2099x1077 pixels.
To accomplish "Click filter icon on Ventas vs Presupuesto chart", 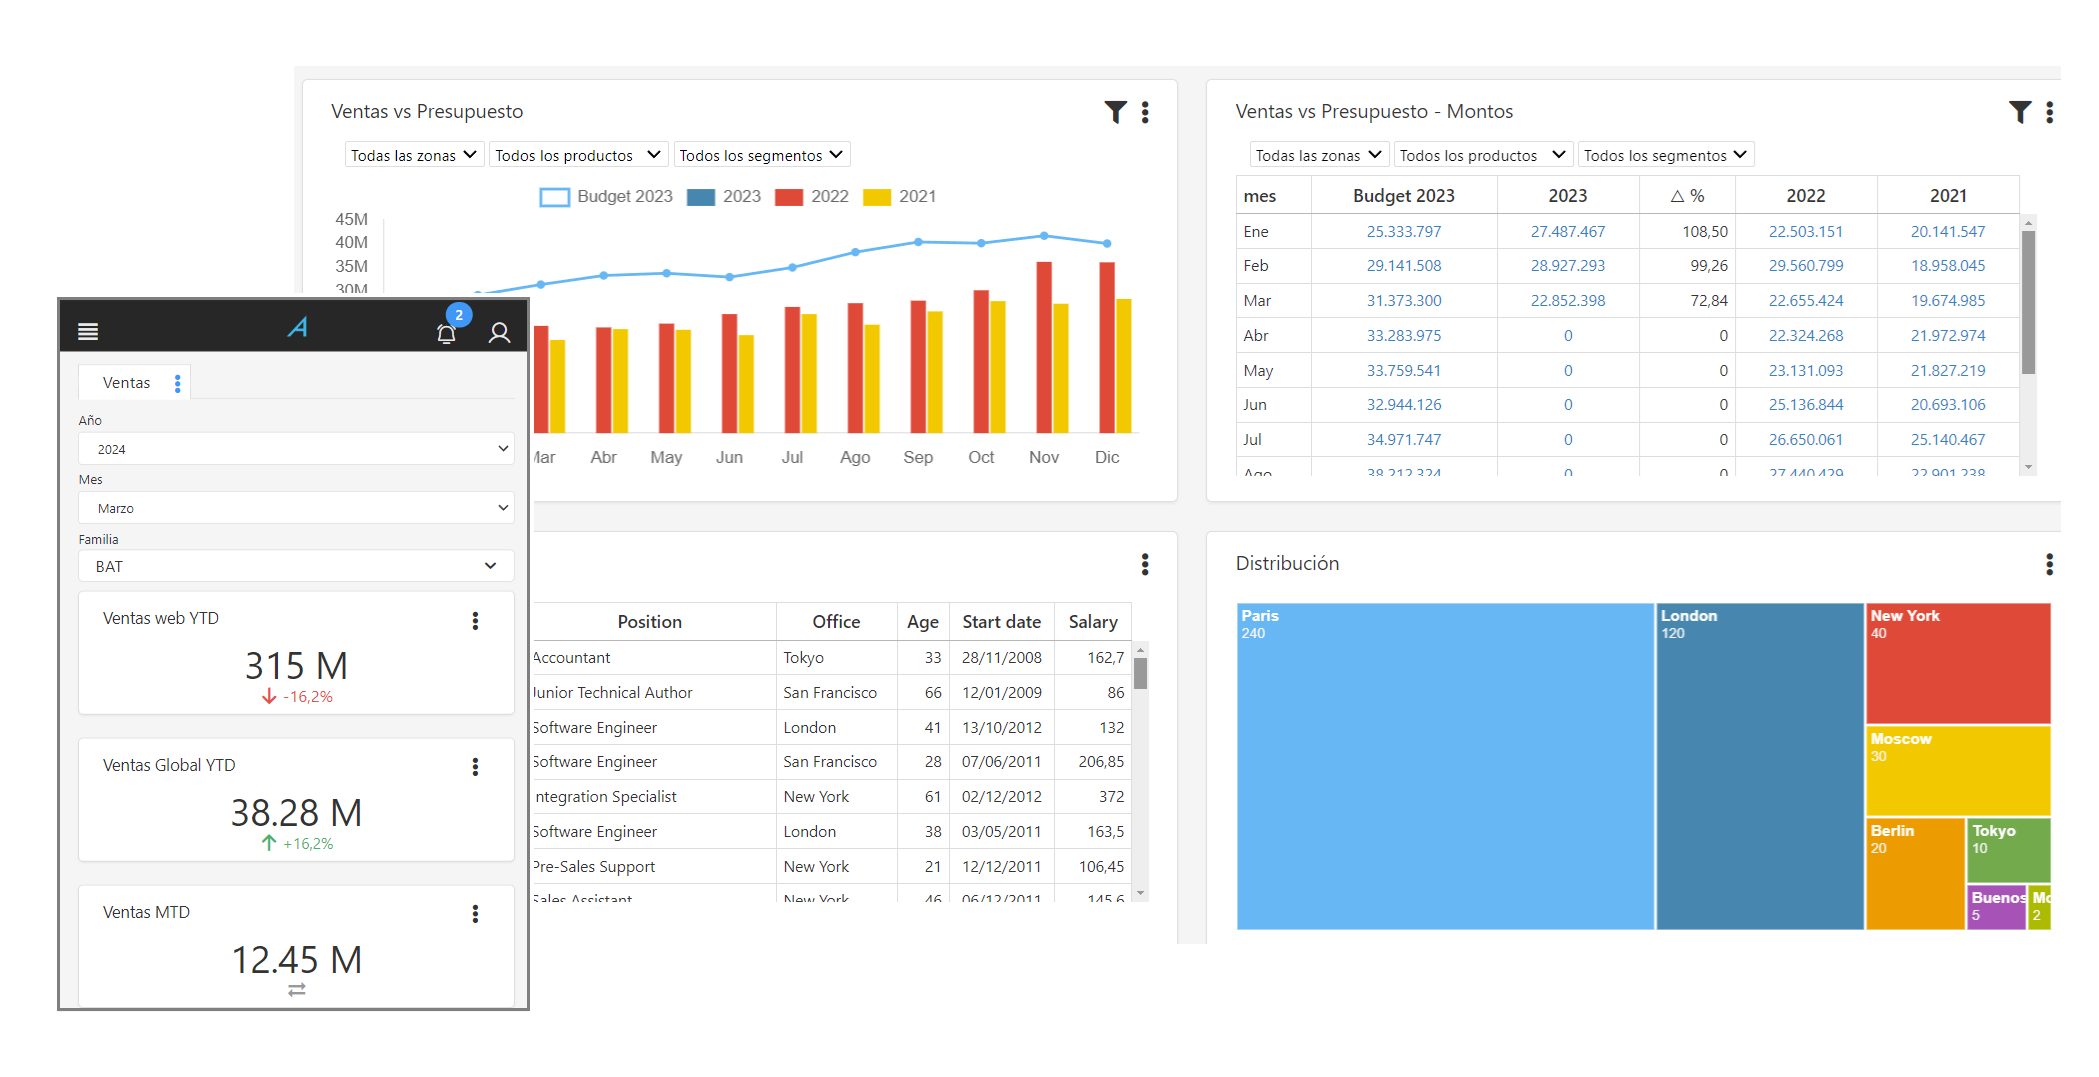I will (x=1115, y=112).
